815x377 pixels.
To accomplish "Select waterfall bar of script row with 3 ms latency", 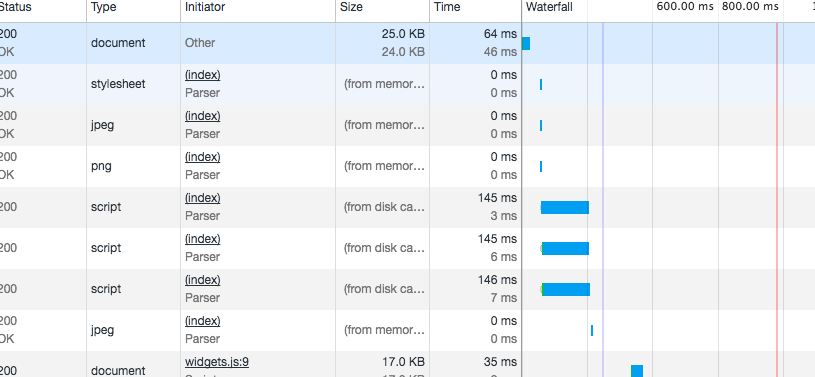I will point(565,207).
